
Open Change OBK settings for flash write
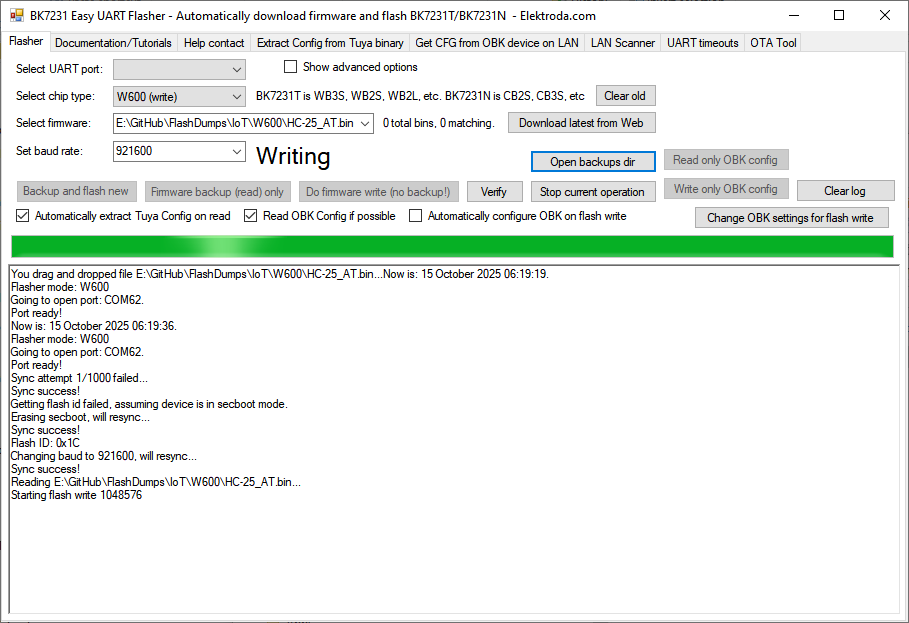tap(791, 218)
